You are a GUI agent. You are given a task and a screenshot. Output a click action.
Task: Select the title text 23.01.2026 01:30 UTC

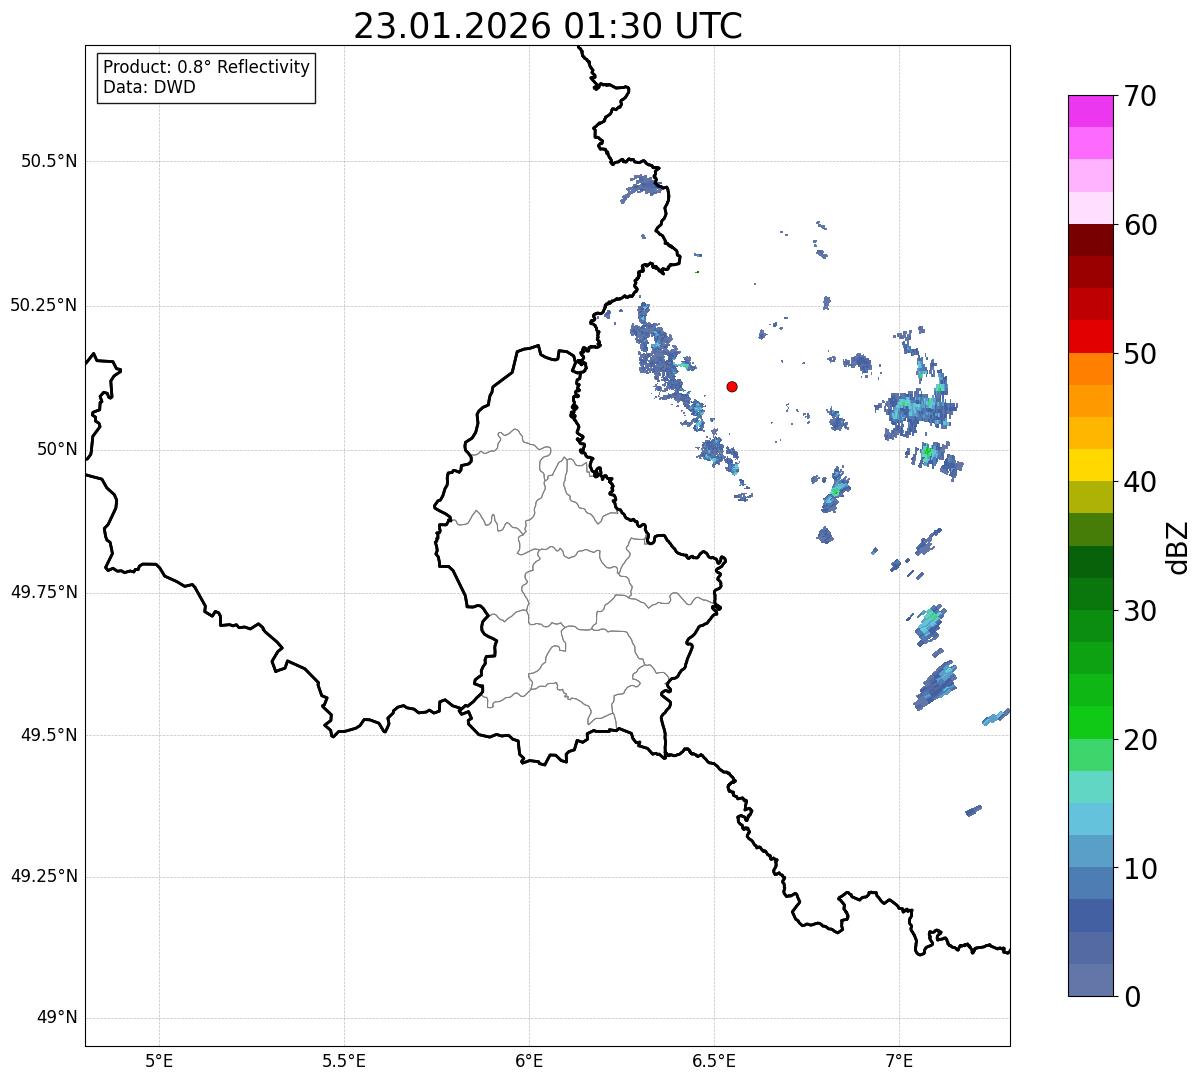548,26
